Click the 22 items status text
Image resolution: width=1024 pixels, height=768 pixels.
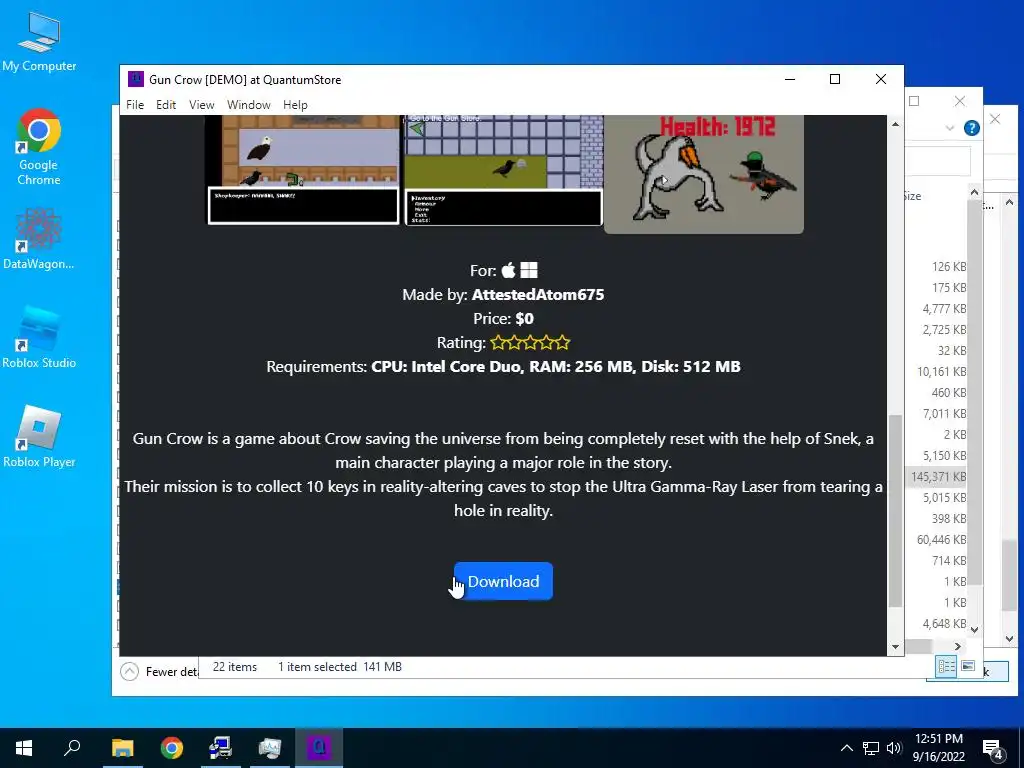pyautogui.click(x=234, y=667)
